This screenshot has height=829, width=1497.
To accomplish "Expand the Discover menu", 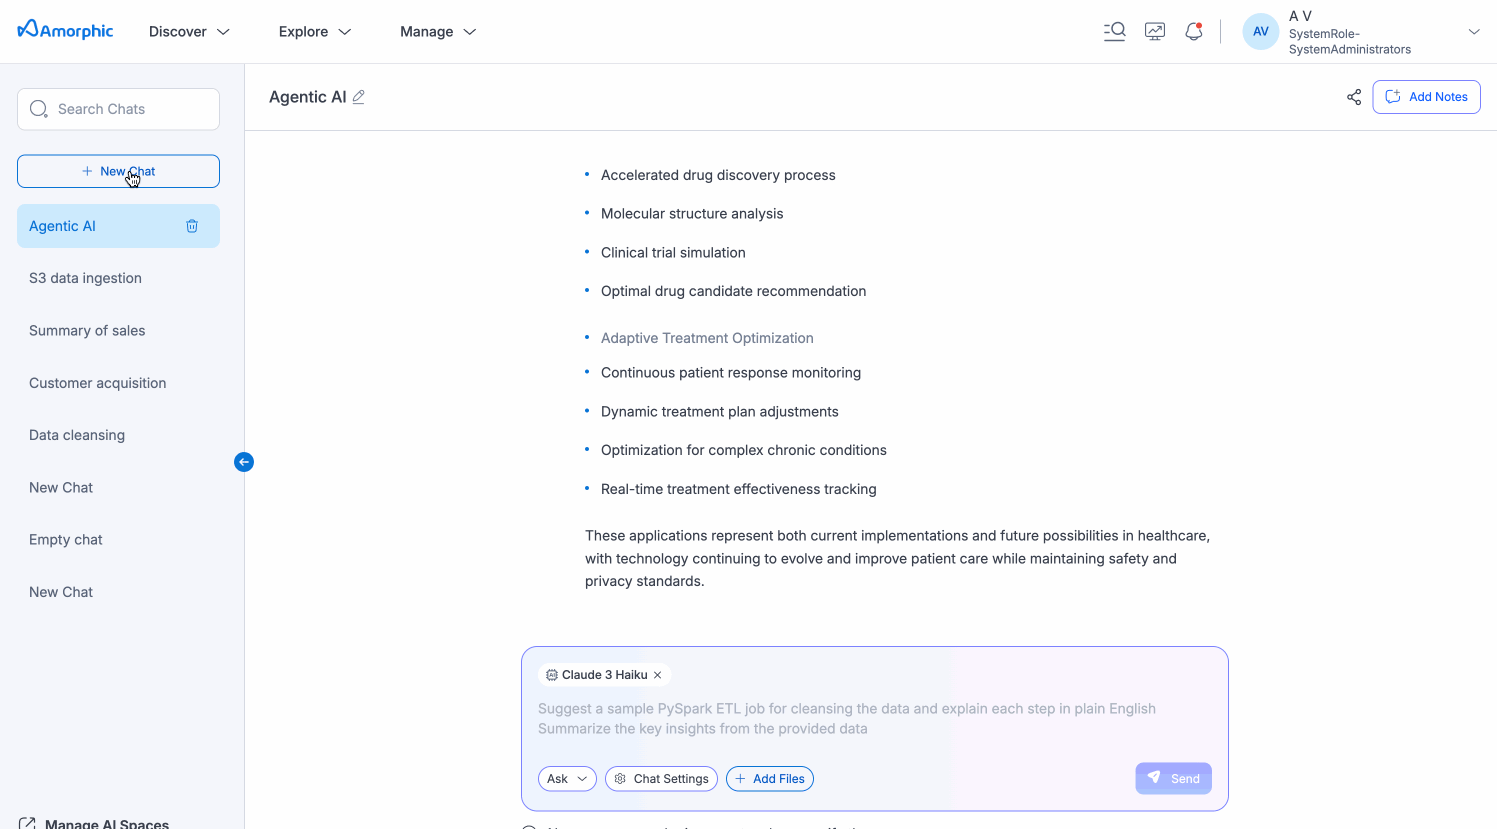I will (x=189, y=32).
